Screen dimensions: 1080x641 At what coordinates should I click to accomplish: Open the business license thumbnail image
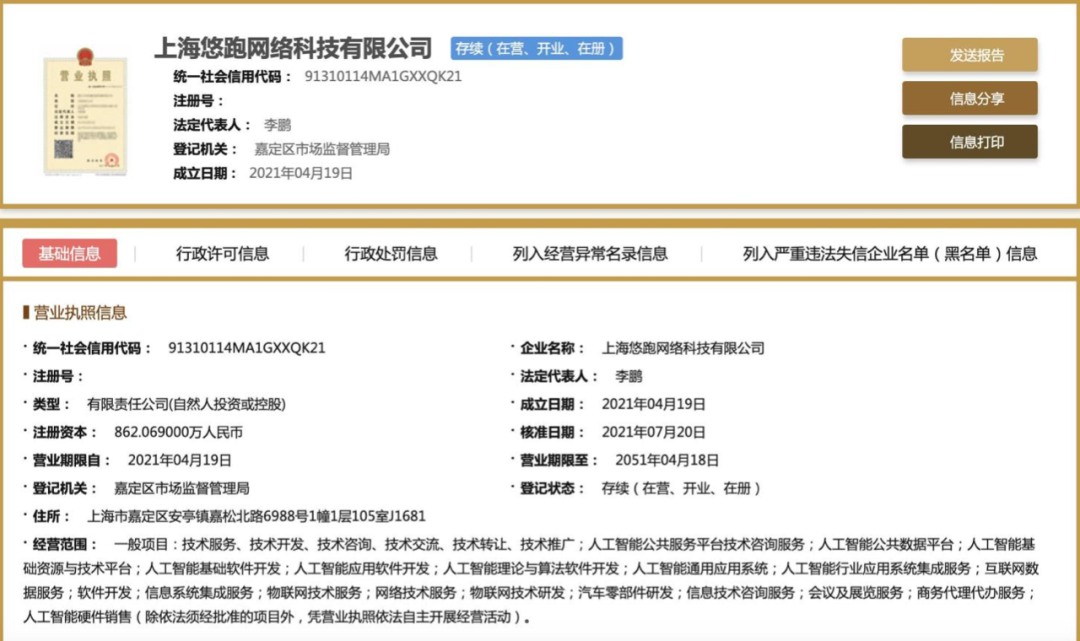(x=85, y=112)
